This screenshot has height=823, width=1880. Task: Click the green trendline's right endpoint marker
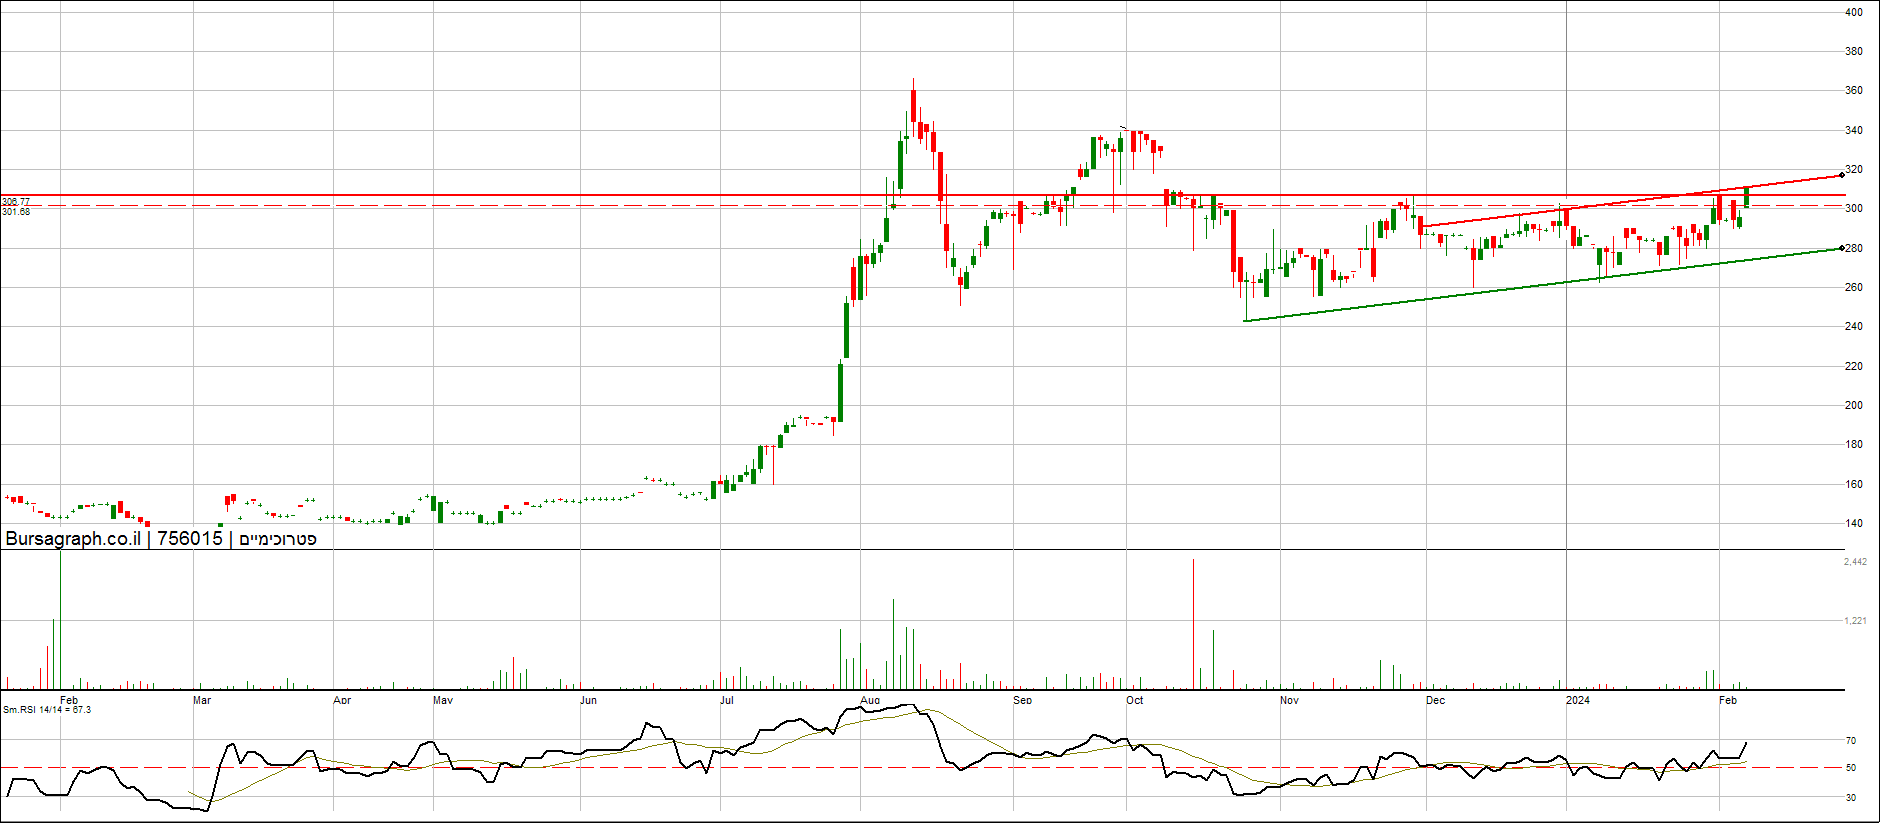[x=1842, y=248]
